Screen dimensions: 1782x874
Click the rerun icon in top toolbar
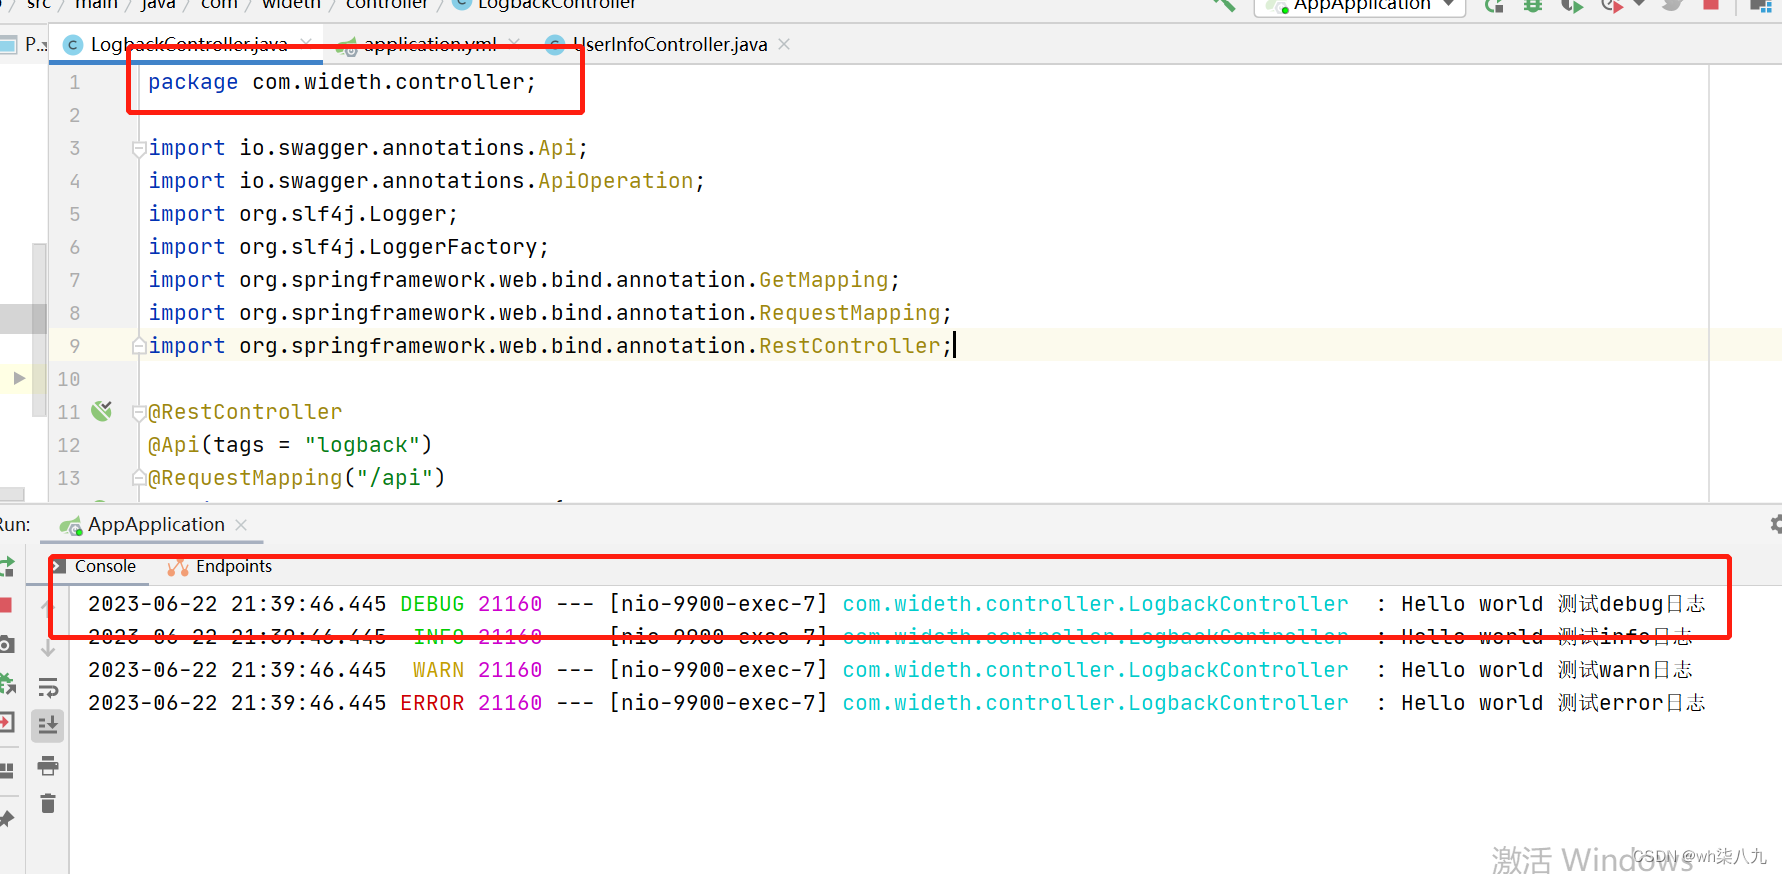(x=1494, y=6)
